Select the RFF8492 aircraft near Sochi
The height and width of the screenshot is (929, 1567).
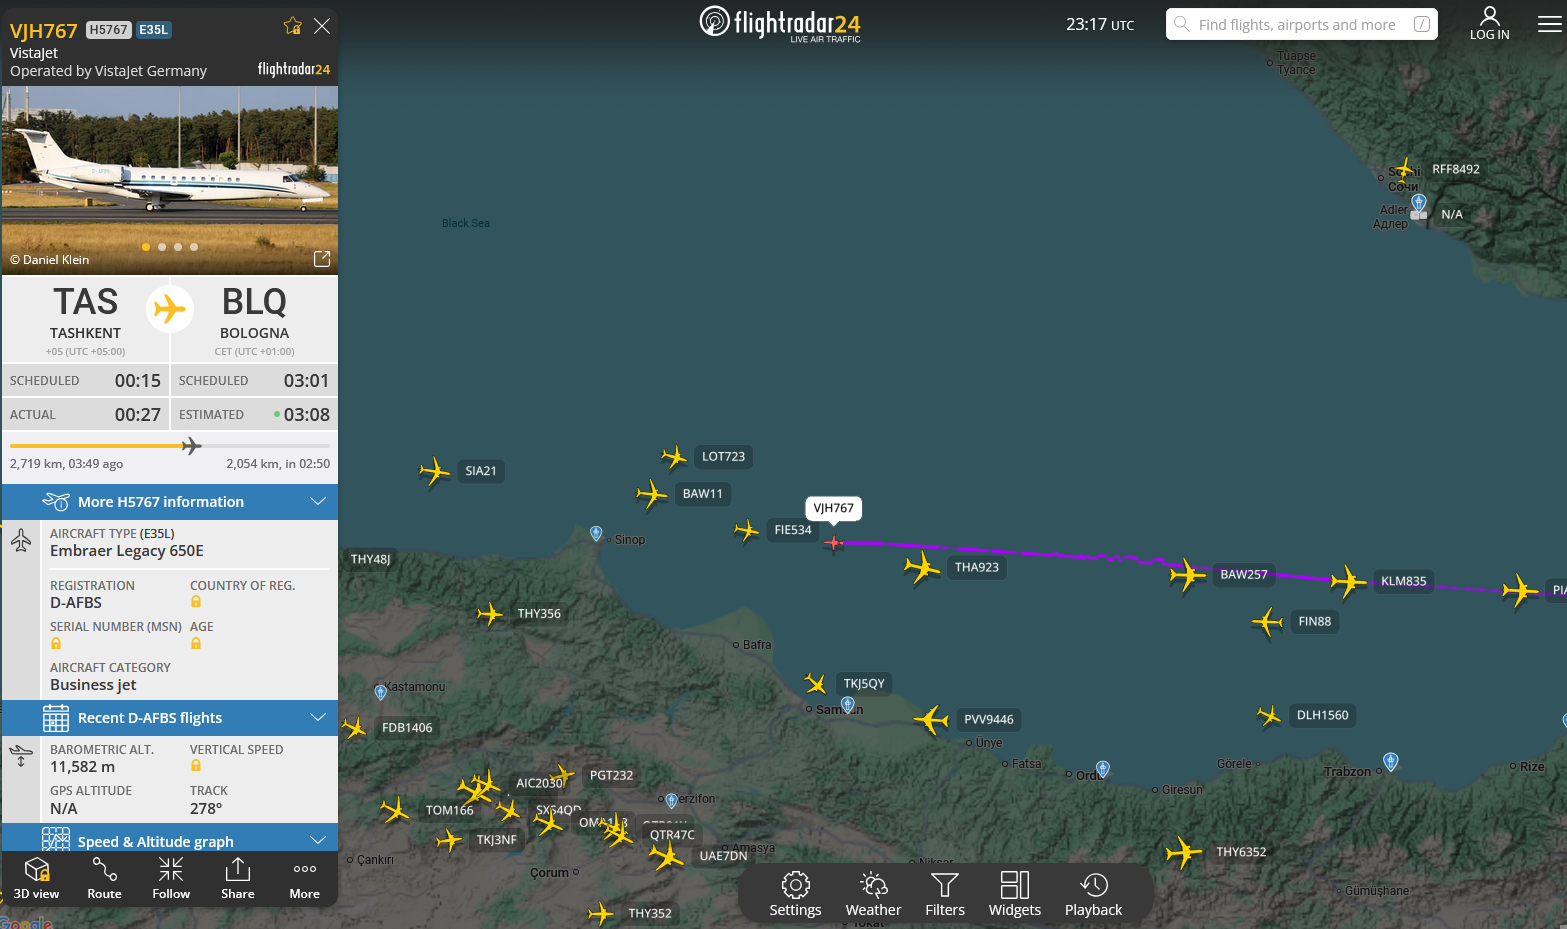pos(1405,169)
